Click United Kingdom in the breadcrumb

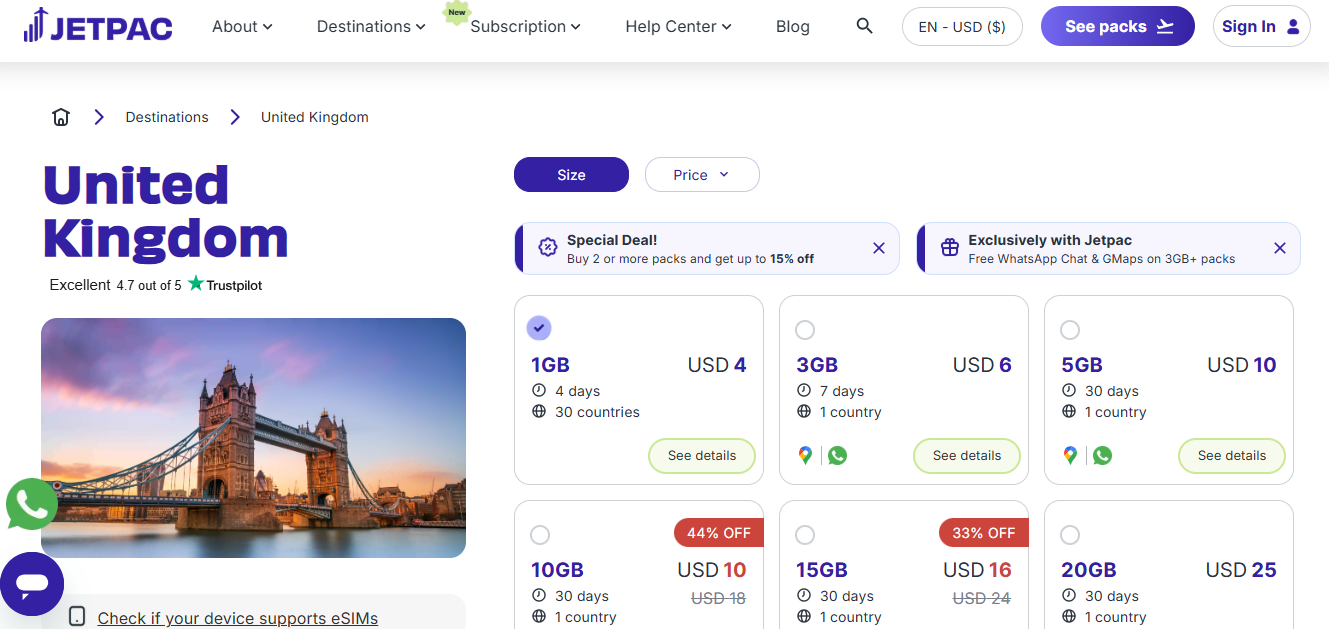point(315,117)
